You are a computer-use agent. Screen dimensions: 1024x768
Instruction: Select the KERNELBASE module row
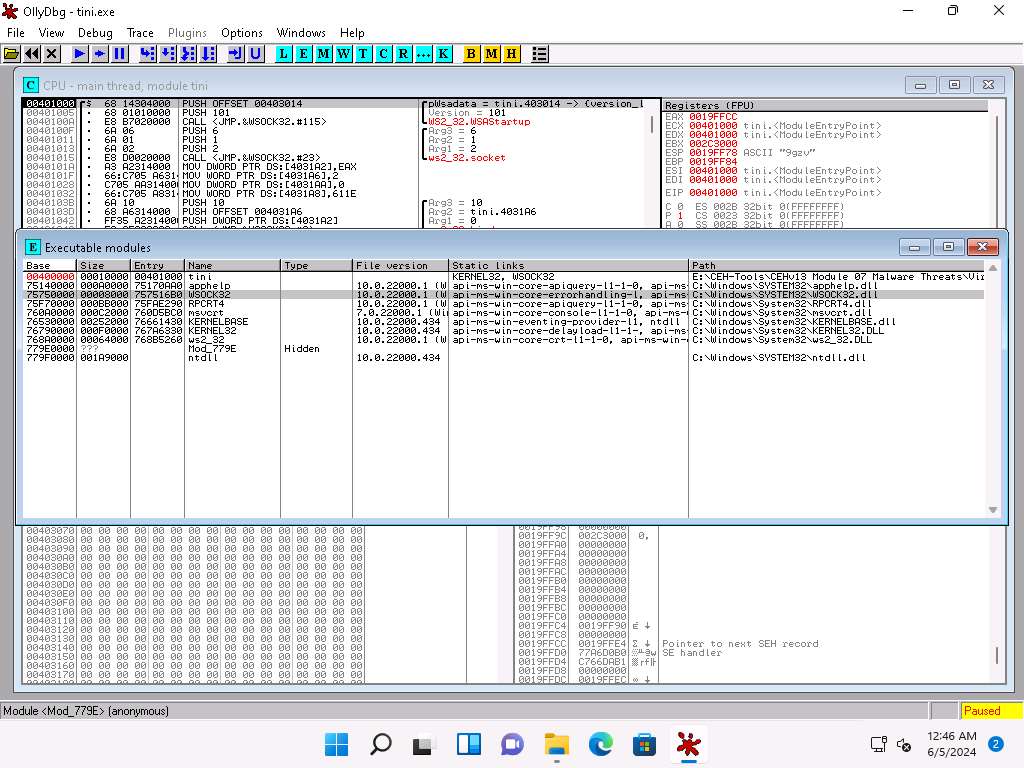218,322
